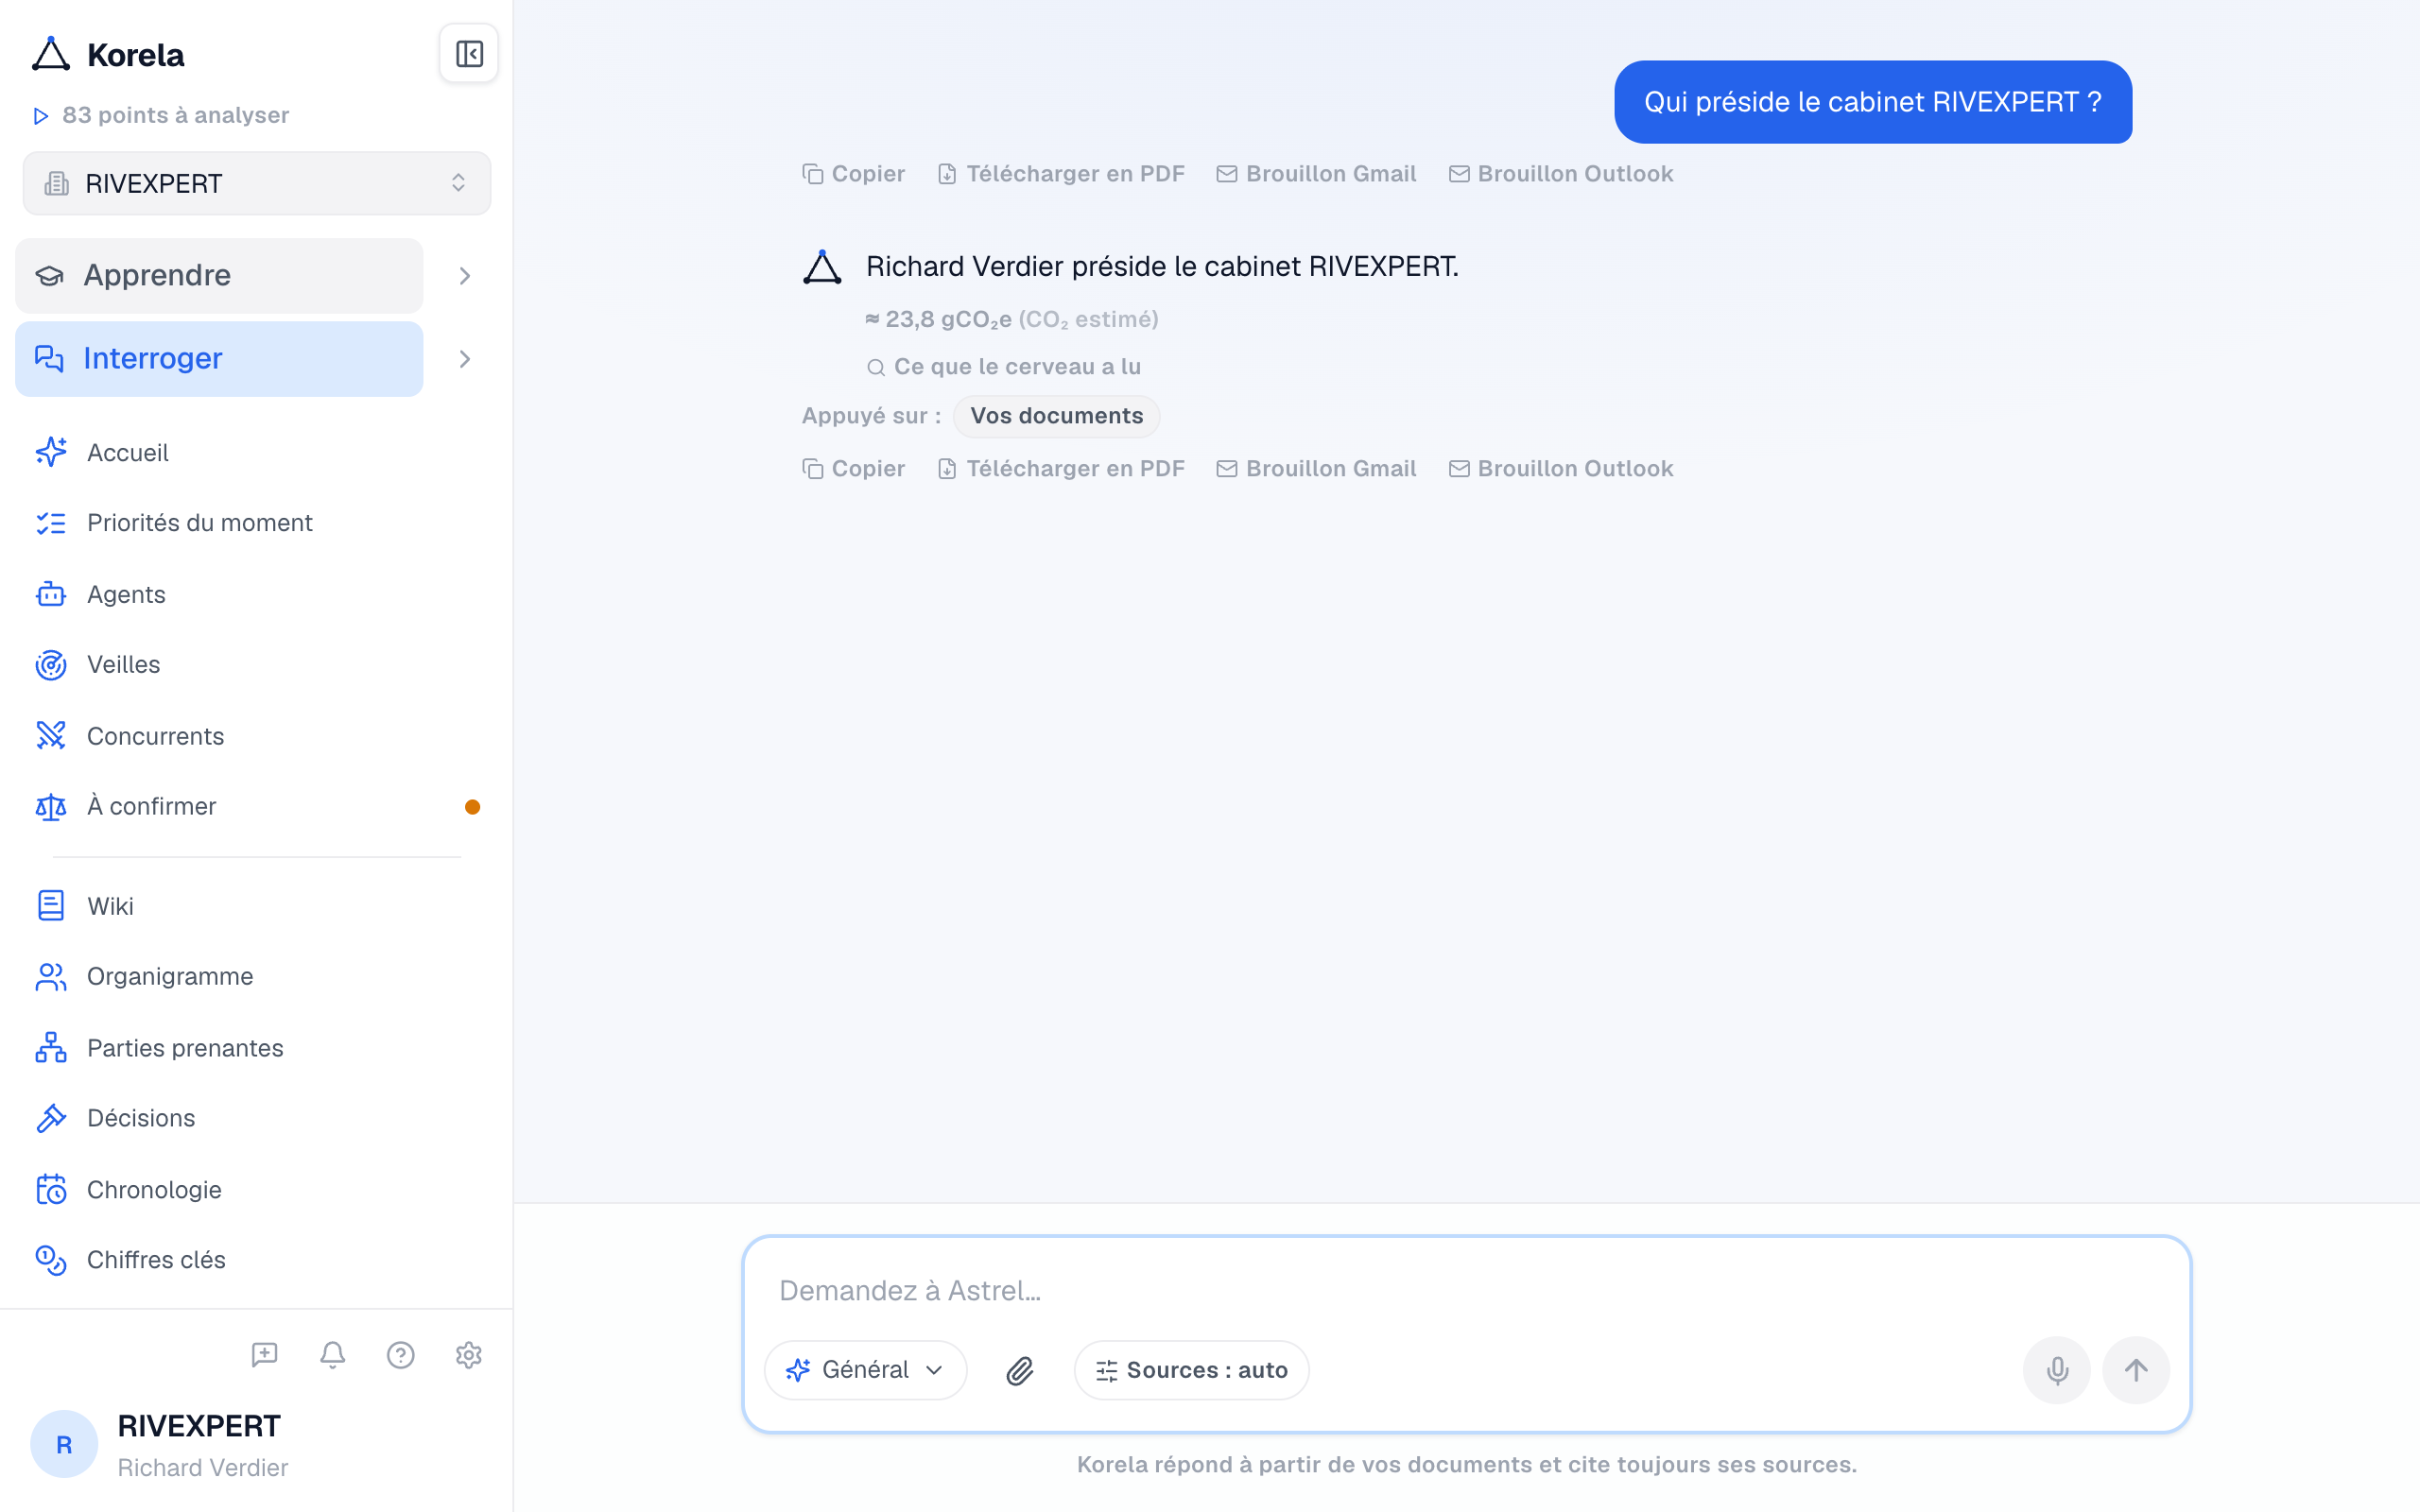The height and width of the screenshot is (1512, 2420).
Task: Send message with the up arrow button
Action: coord(2135,1370)
